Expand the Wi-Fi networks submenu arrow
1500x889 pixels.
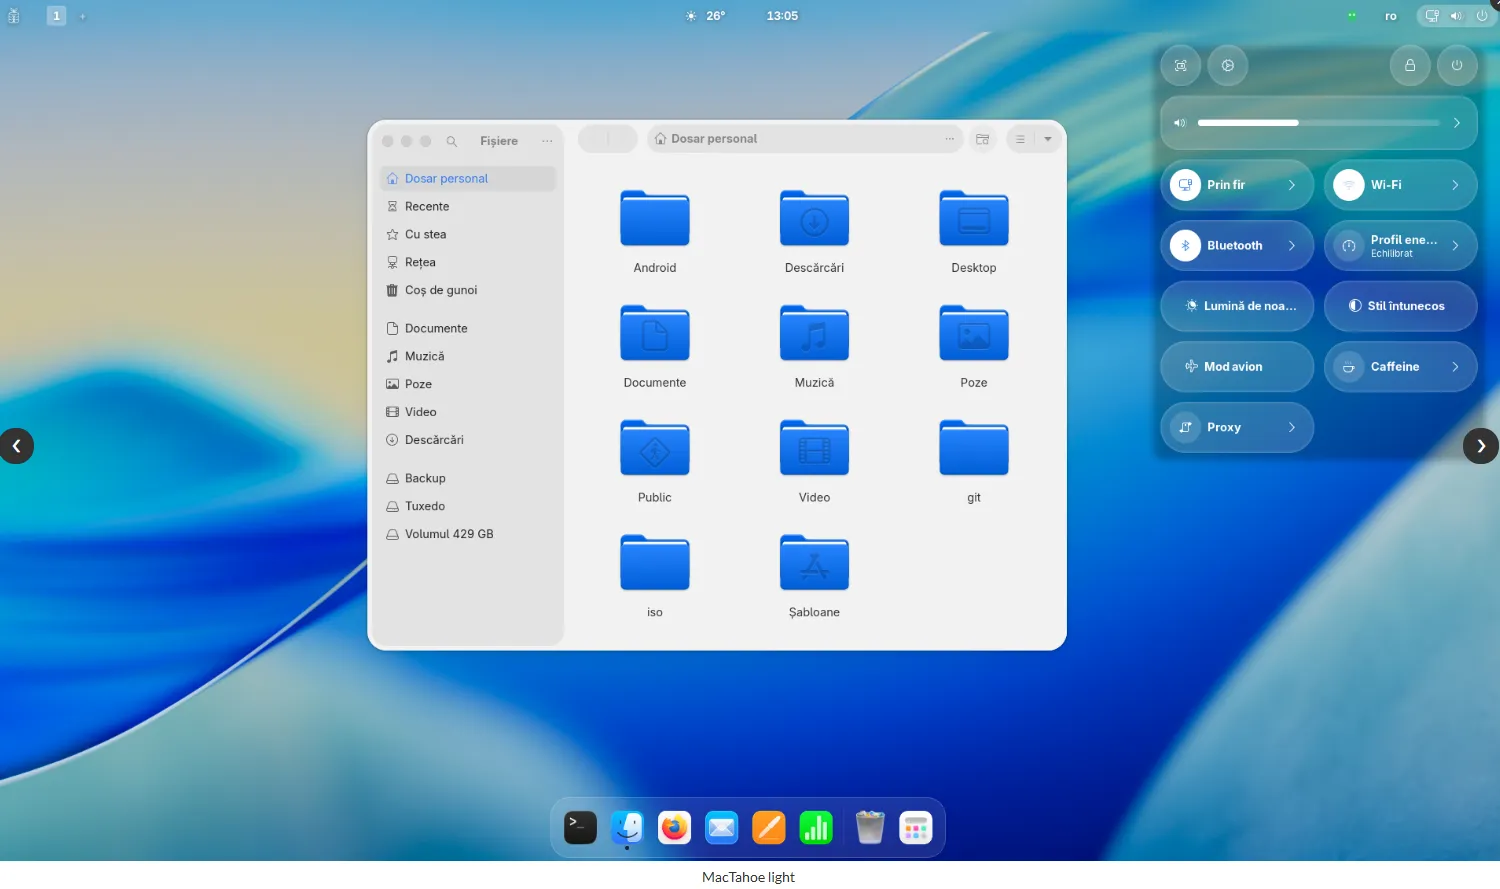[1455, 185]
